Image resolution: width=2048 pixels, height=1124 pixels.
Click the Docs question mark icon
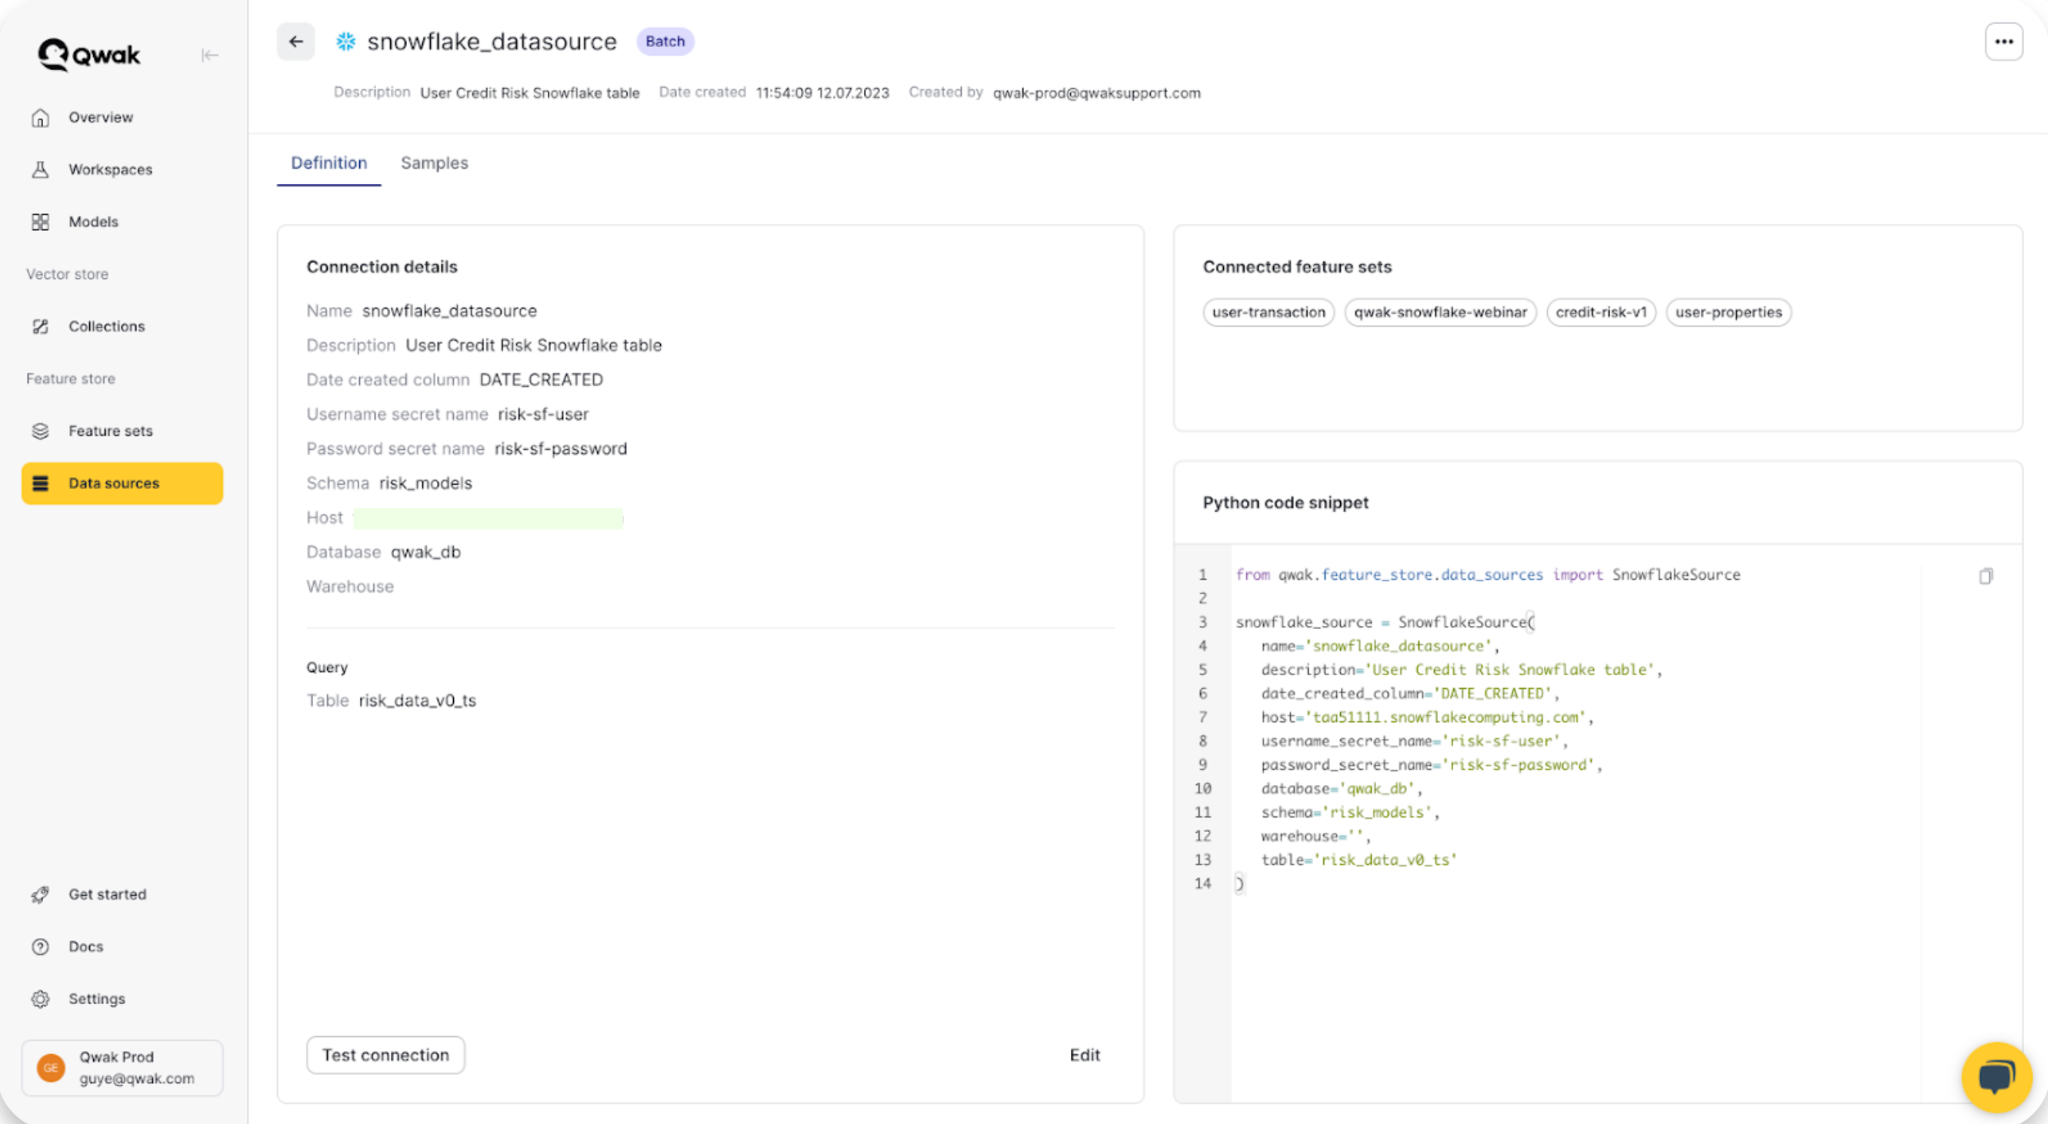click(40, 947)
